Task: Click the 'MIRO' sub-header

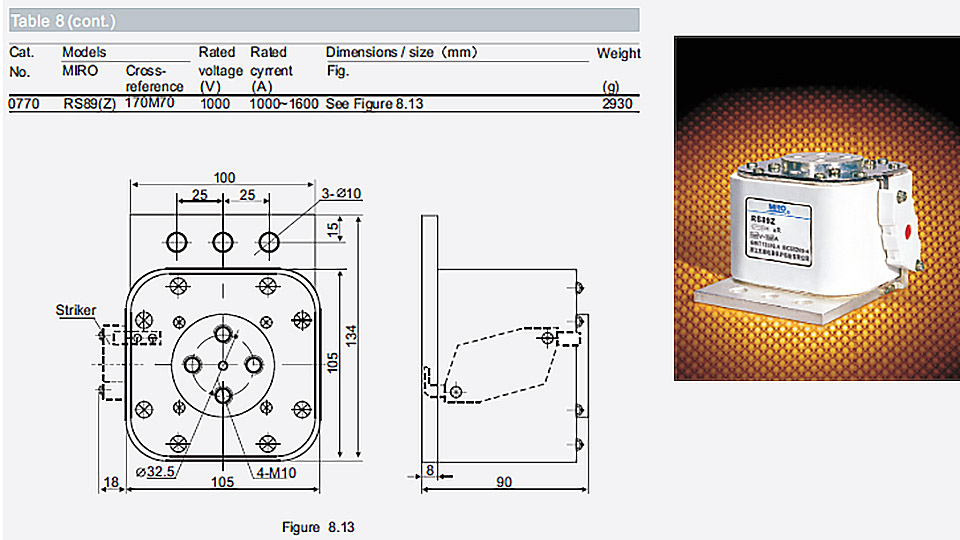Action: click(x=80, y=70)
